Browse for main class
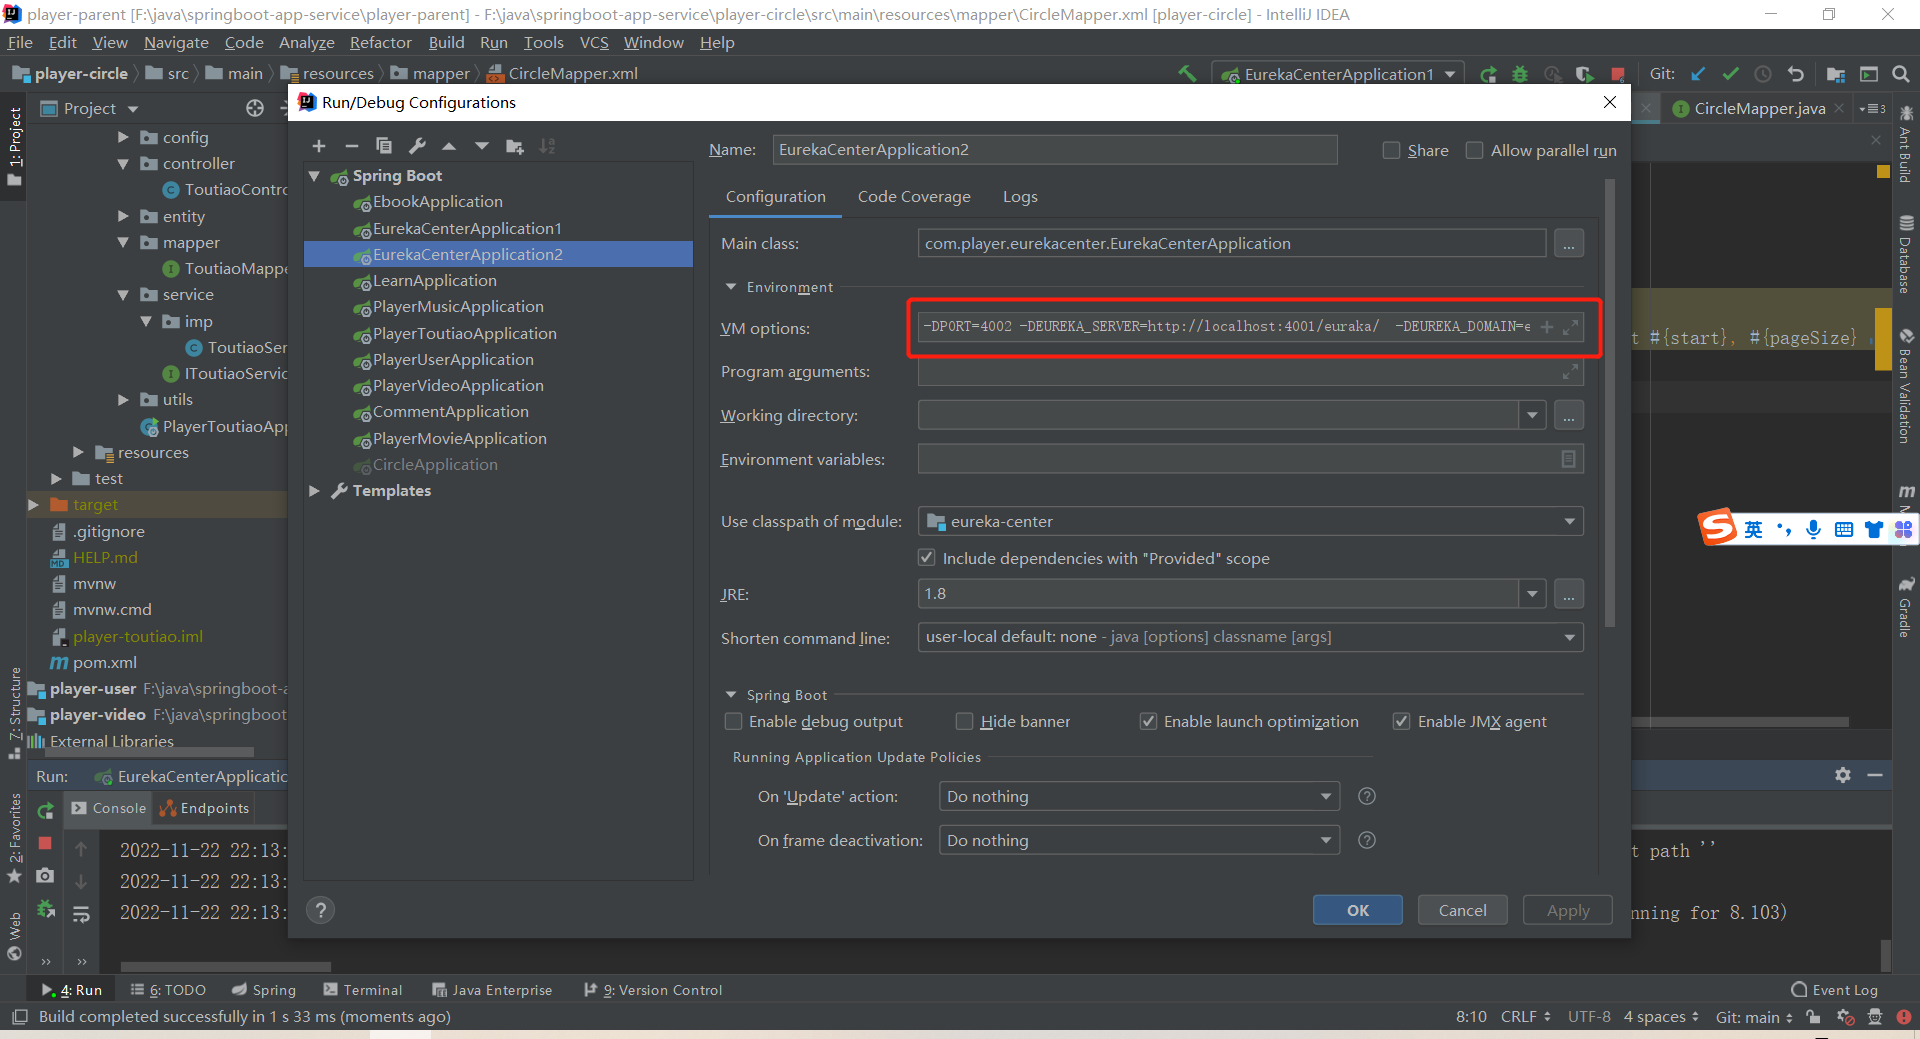 click(x=1569, y=244)
